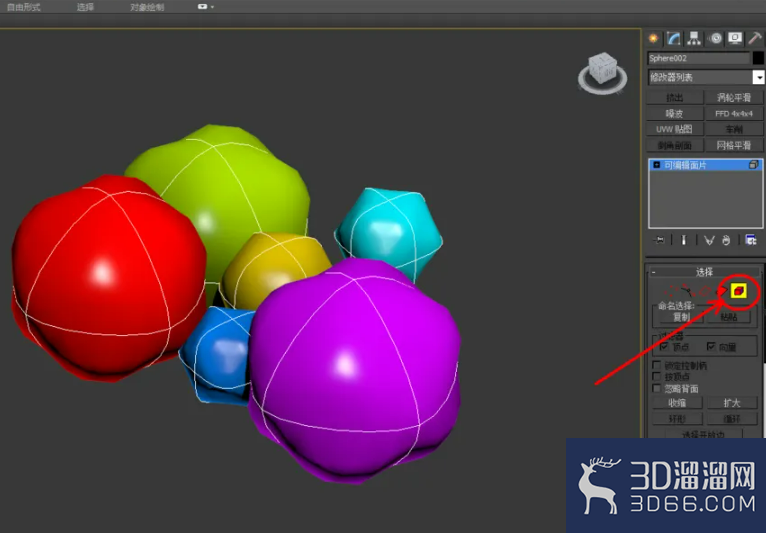766x533 pixels.
Task: Open the Hierarchy panel tab
Action: click(x=694, y=38)
